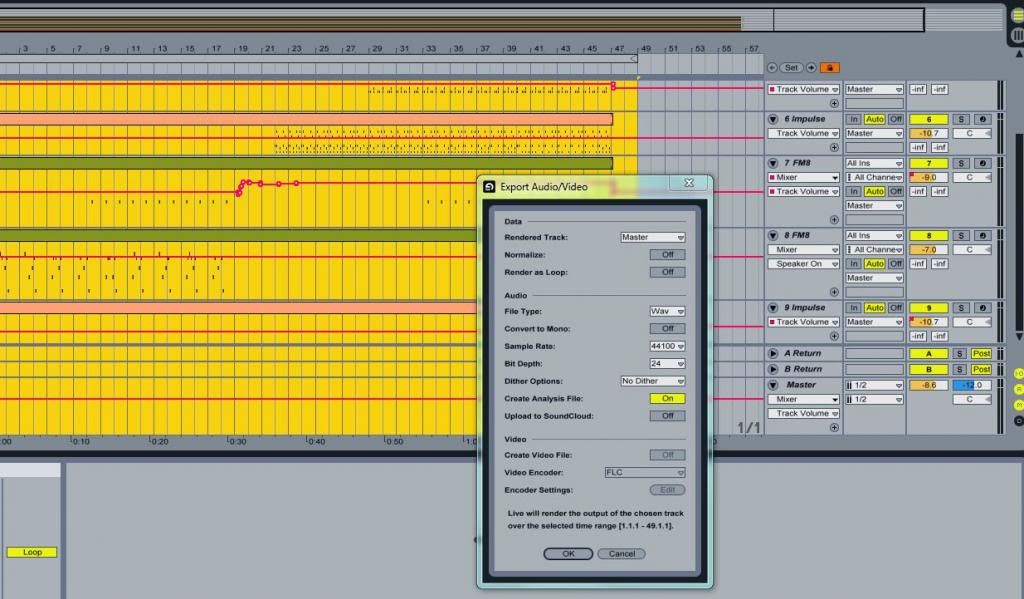This screenshot has height=599, width=1024.
Task: Toggle the Loop switch at bottom left
Action: point(31,551)
